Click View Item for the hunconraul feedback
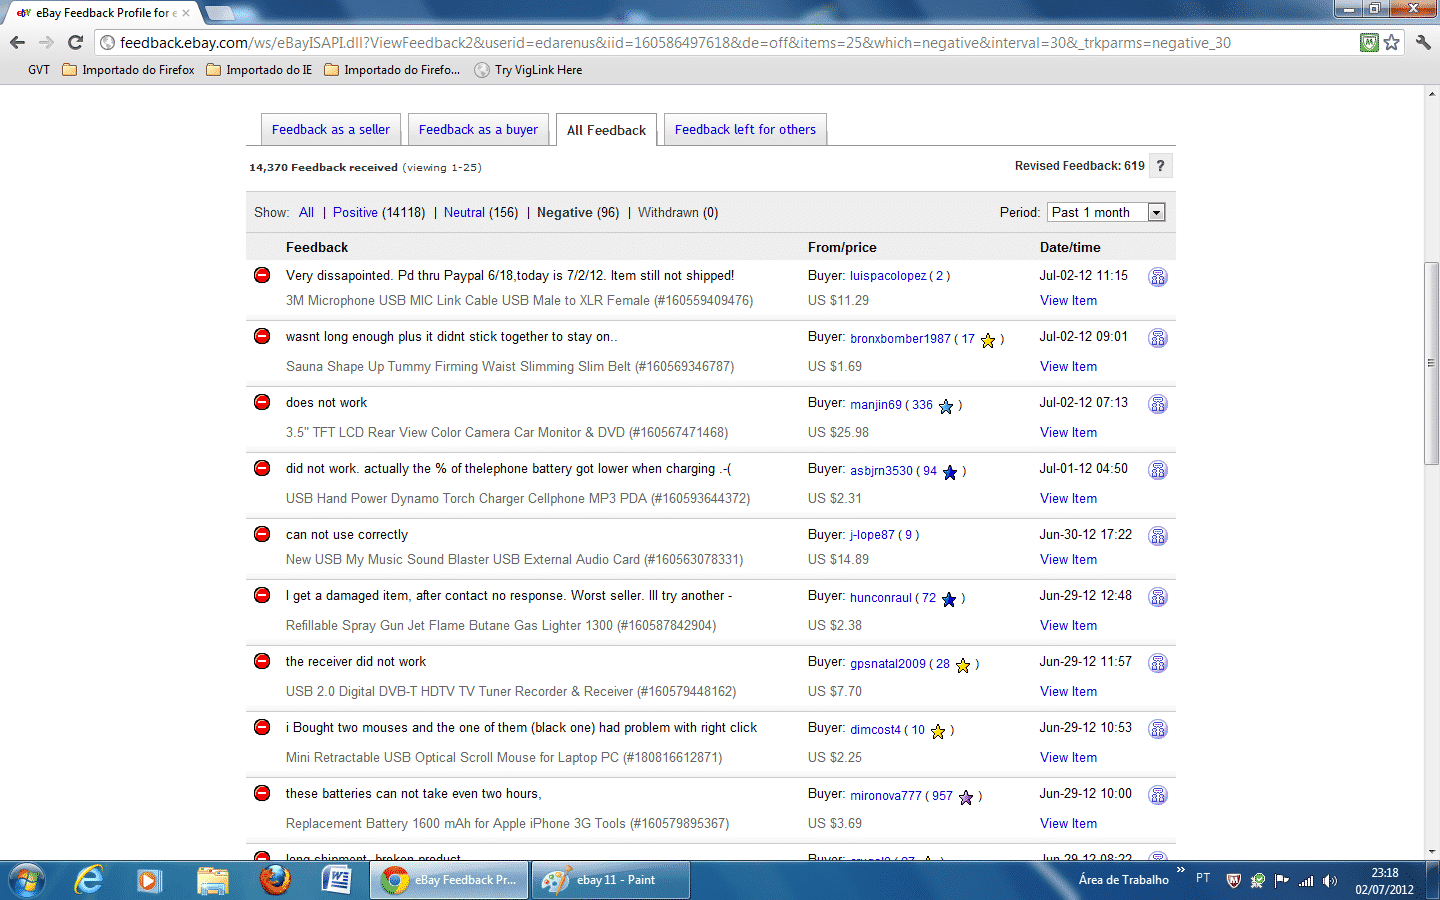The width and height of the screenshot is (1440, 900). [x=1068, y=626]
